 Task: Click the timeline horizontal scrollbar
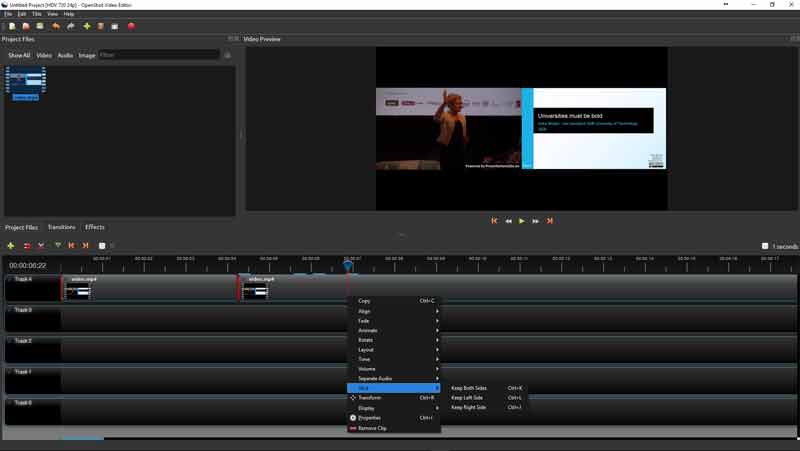click(83, 438)
